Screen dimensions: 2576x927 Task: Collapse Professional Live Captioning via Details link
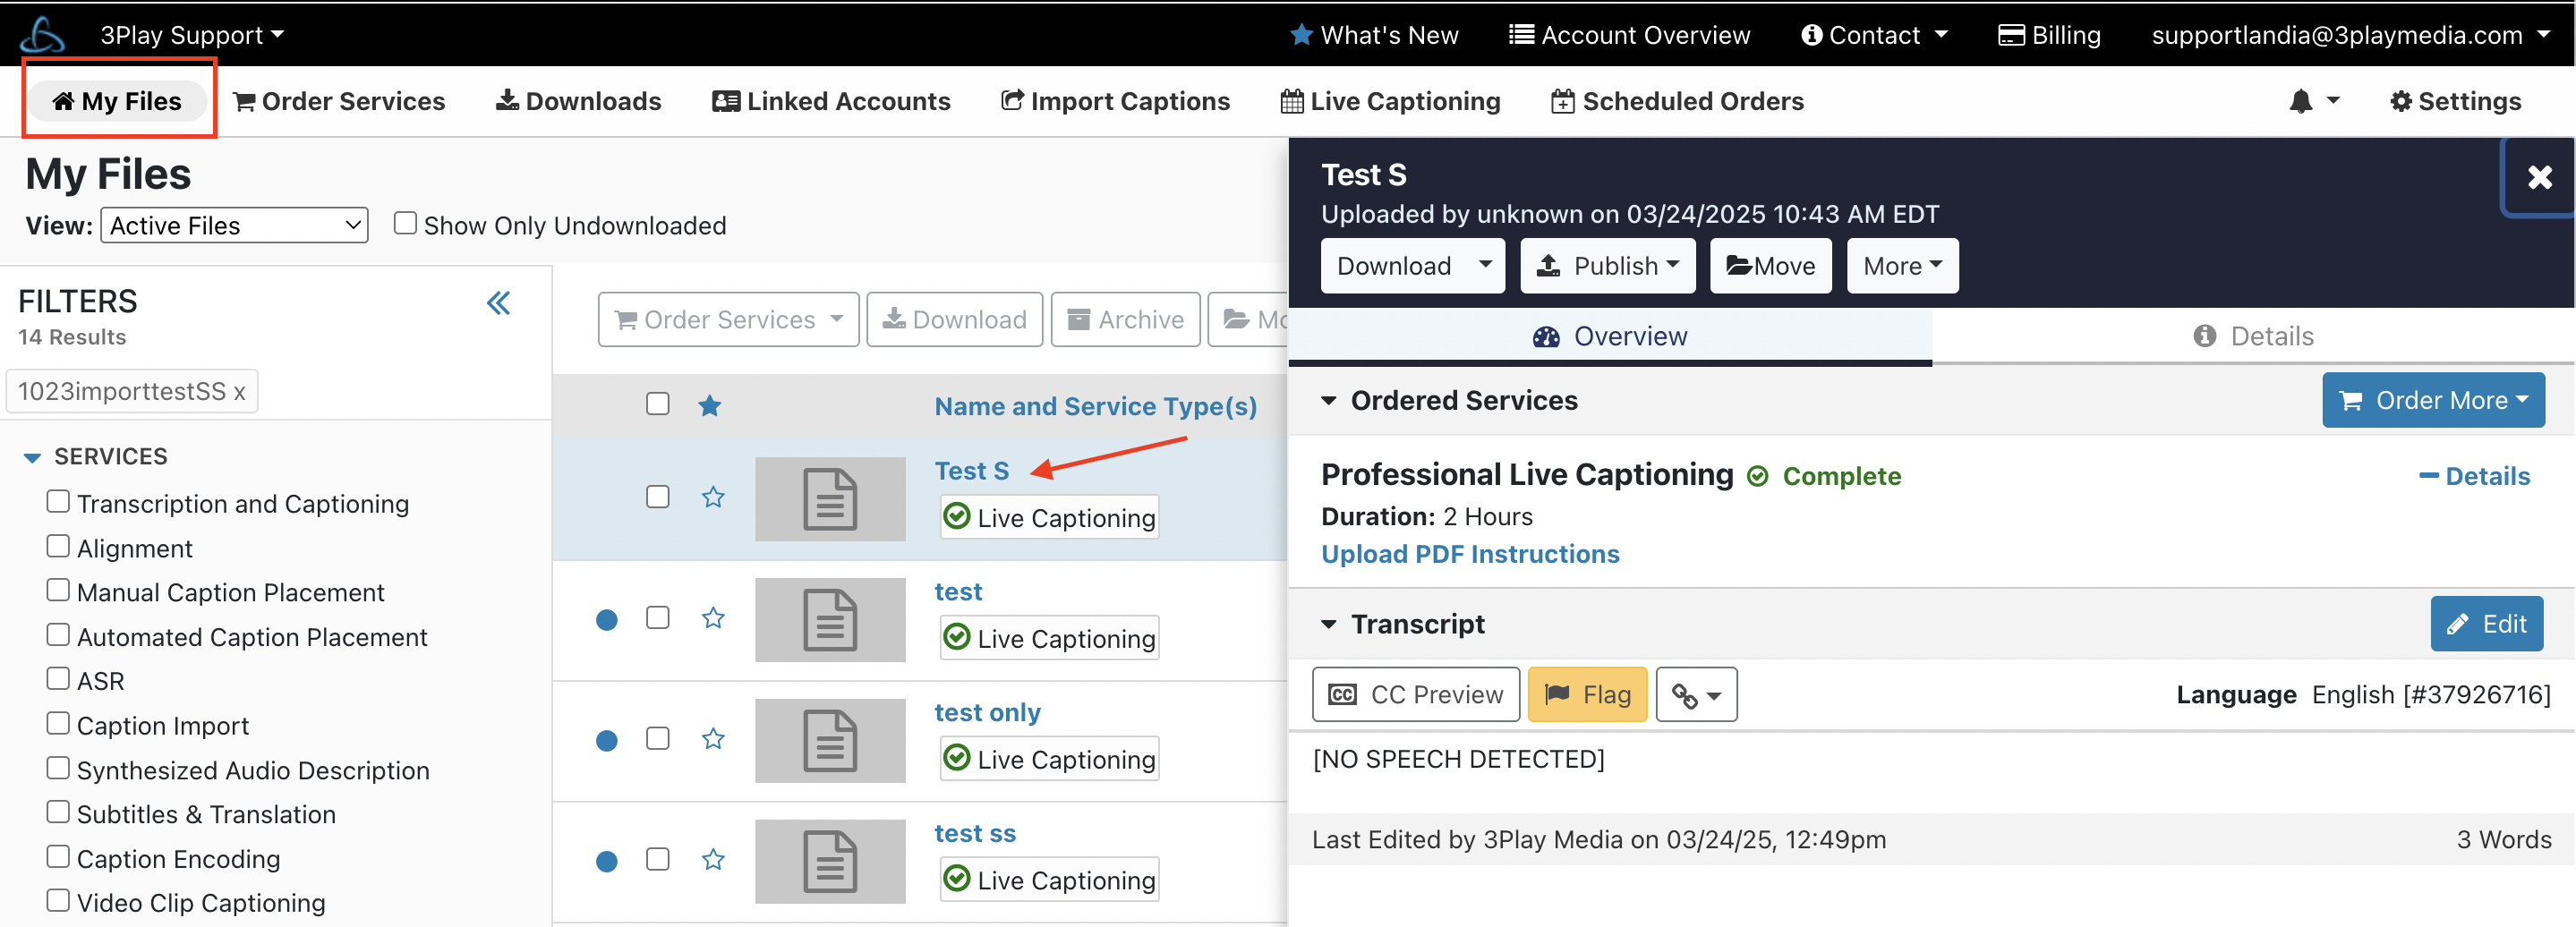2474,476
